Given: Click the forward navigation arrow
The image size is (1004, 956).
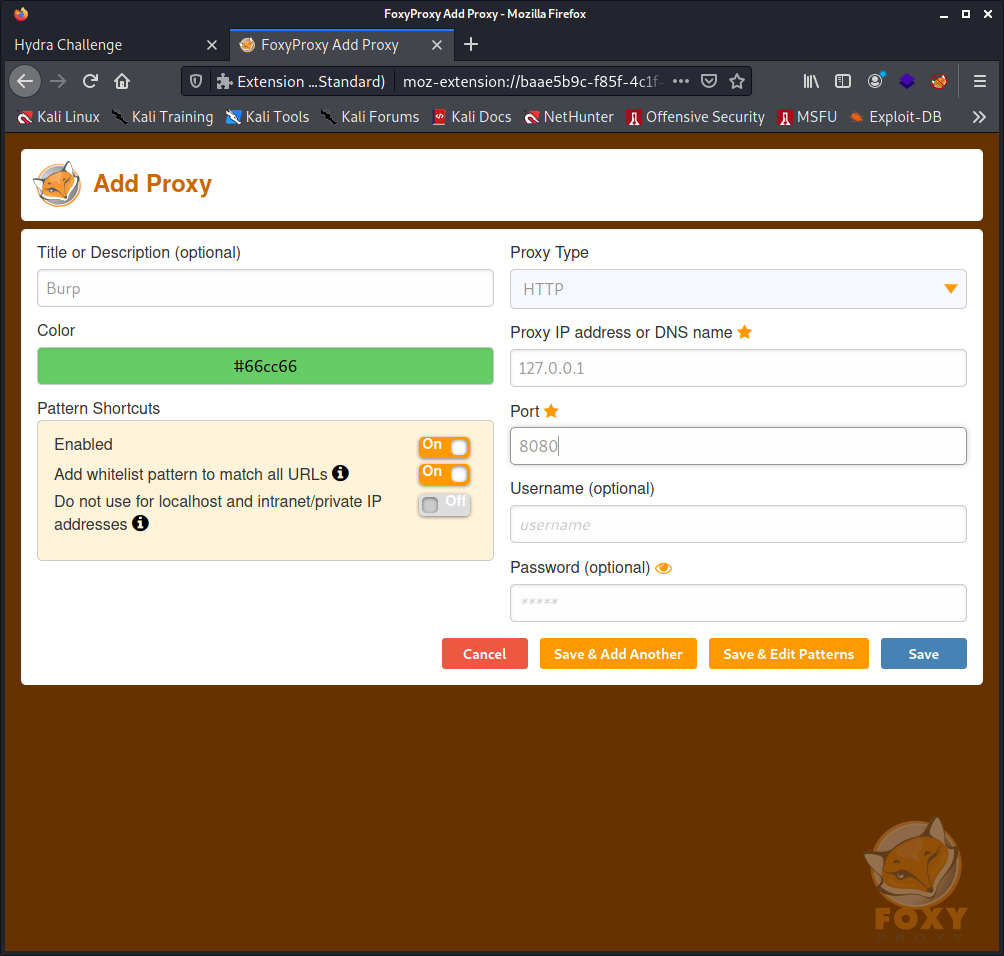Looking at the screenshot, I should coord(58,81).
